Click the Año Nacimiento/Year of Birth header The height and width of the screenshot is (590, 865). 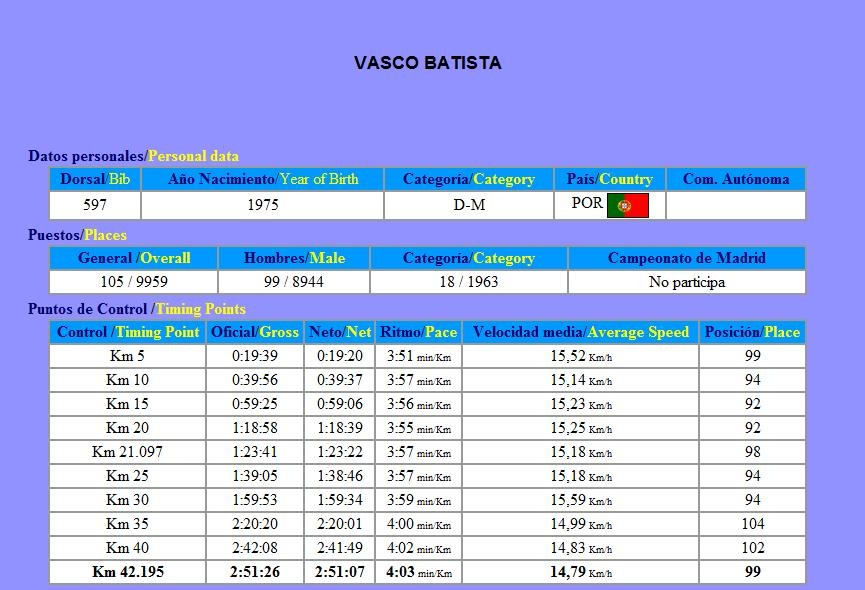[262, 179]
